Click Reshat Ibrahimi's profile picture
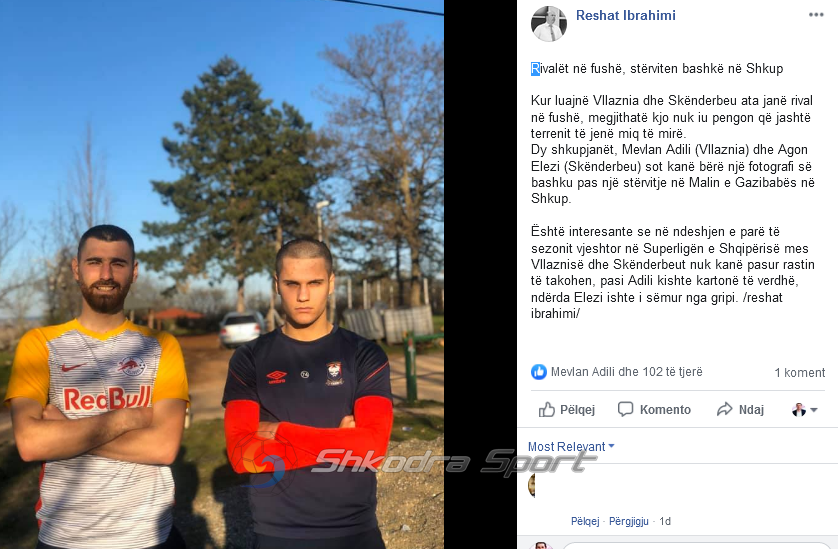This screenshot has height=549, width=838. 549,24
